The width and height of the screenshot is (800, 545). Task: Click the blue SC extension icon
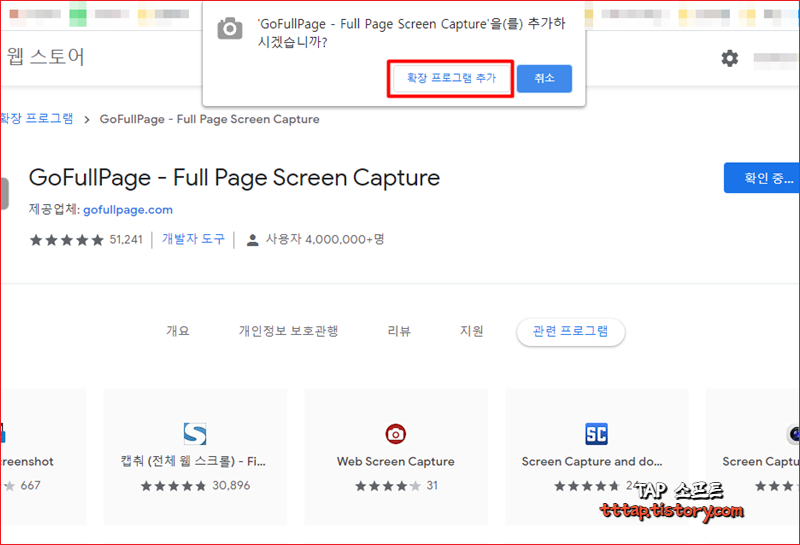(x=596, y=434)
